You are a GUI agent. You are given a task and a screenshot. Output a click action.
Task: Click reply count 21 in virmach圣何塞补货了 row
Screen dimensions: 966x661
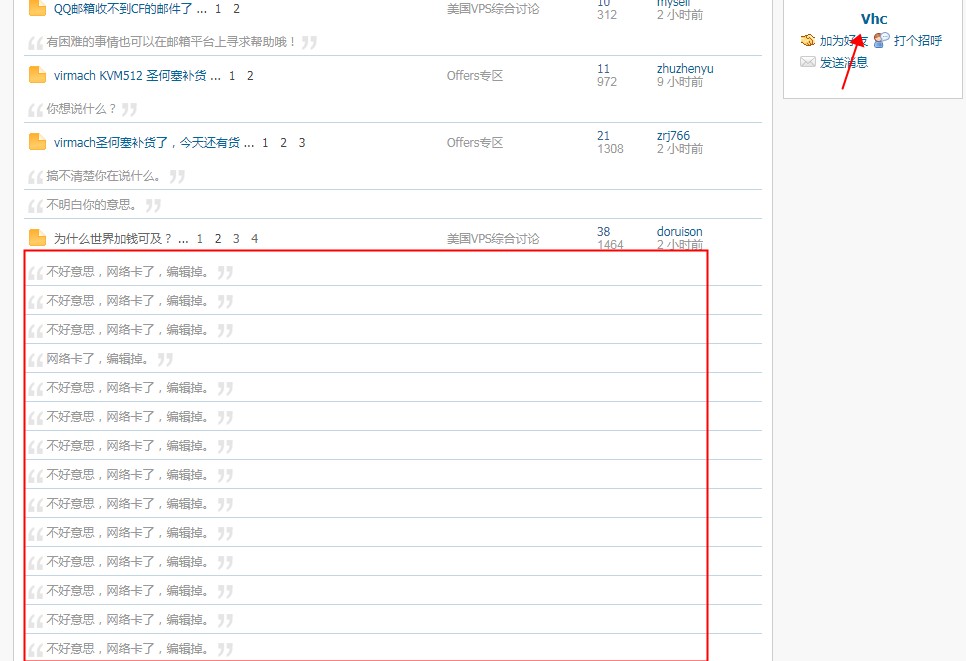[603, 136]
